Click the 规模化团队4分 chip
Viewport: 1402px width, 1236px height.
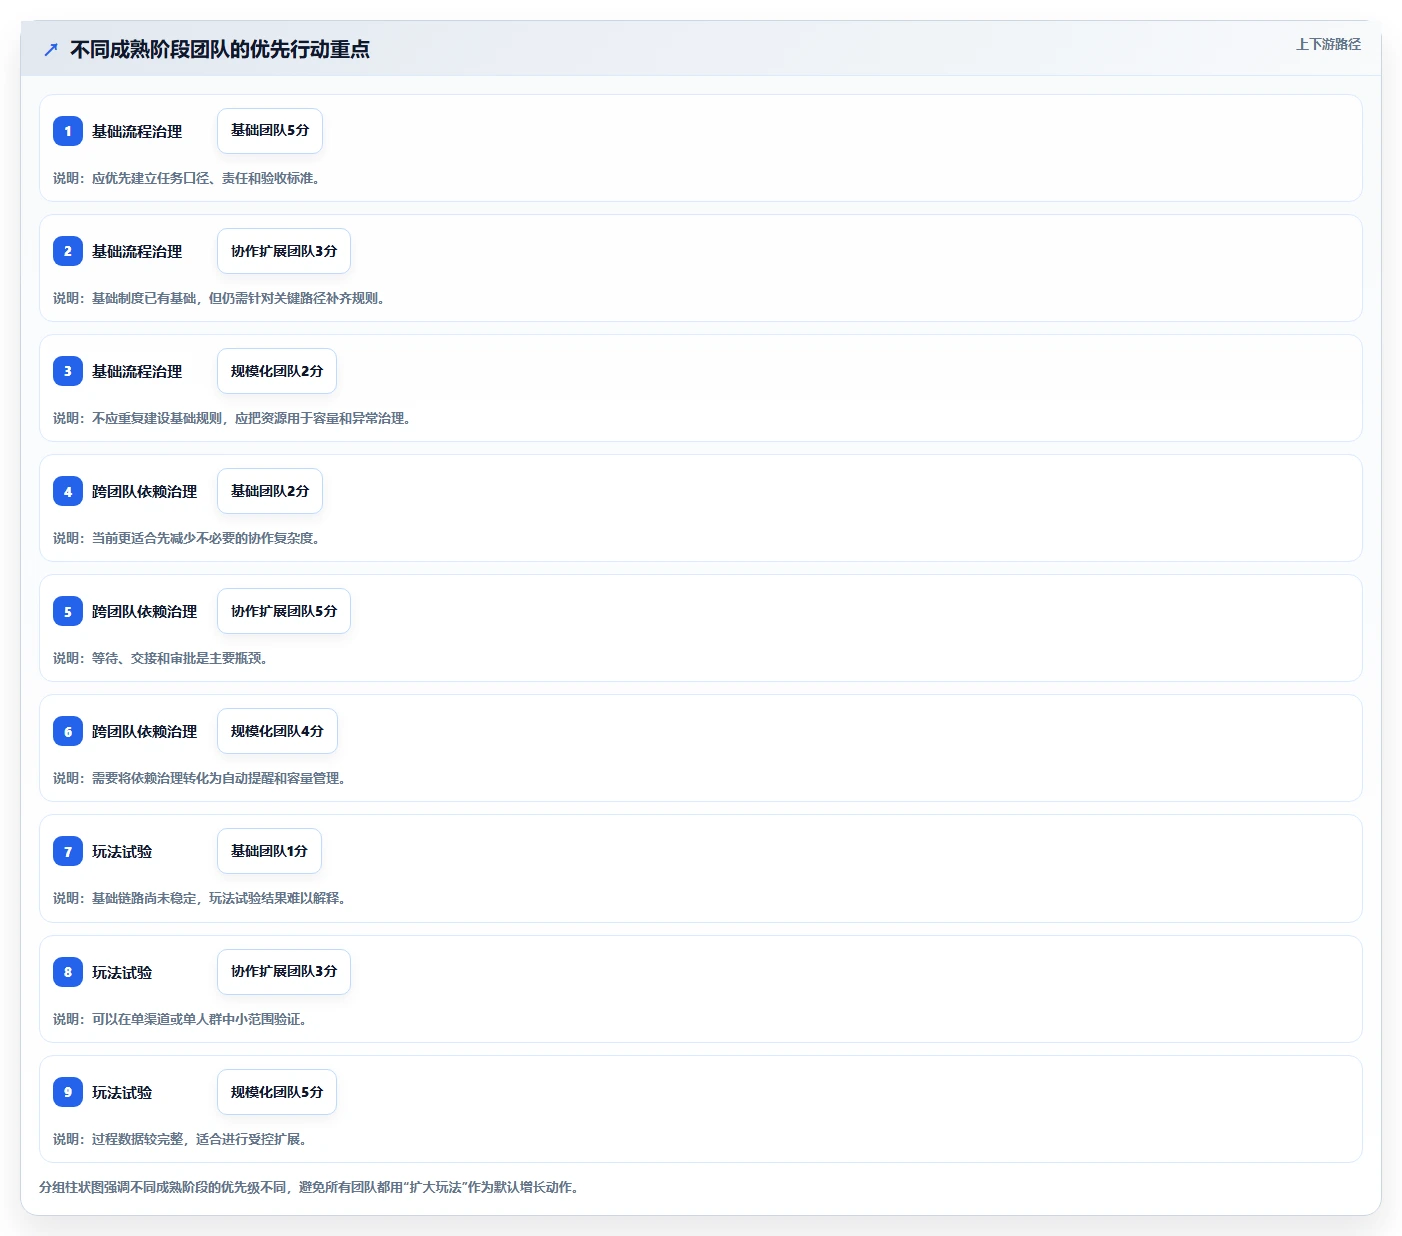pyautogui.click(x=277, y=731)
